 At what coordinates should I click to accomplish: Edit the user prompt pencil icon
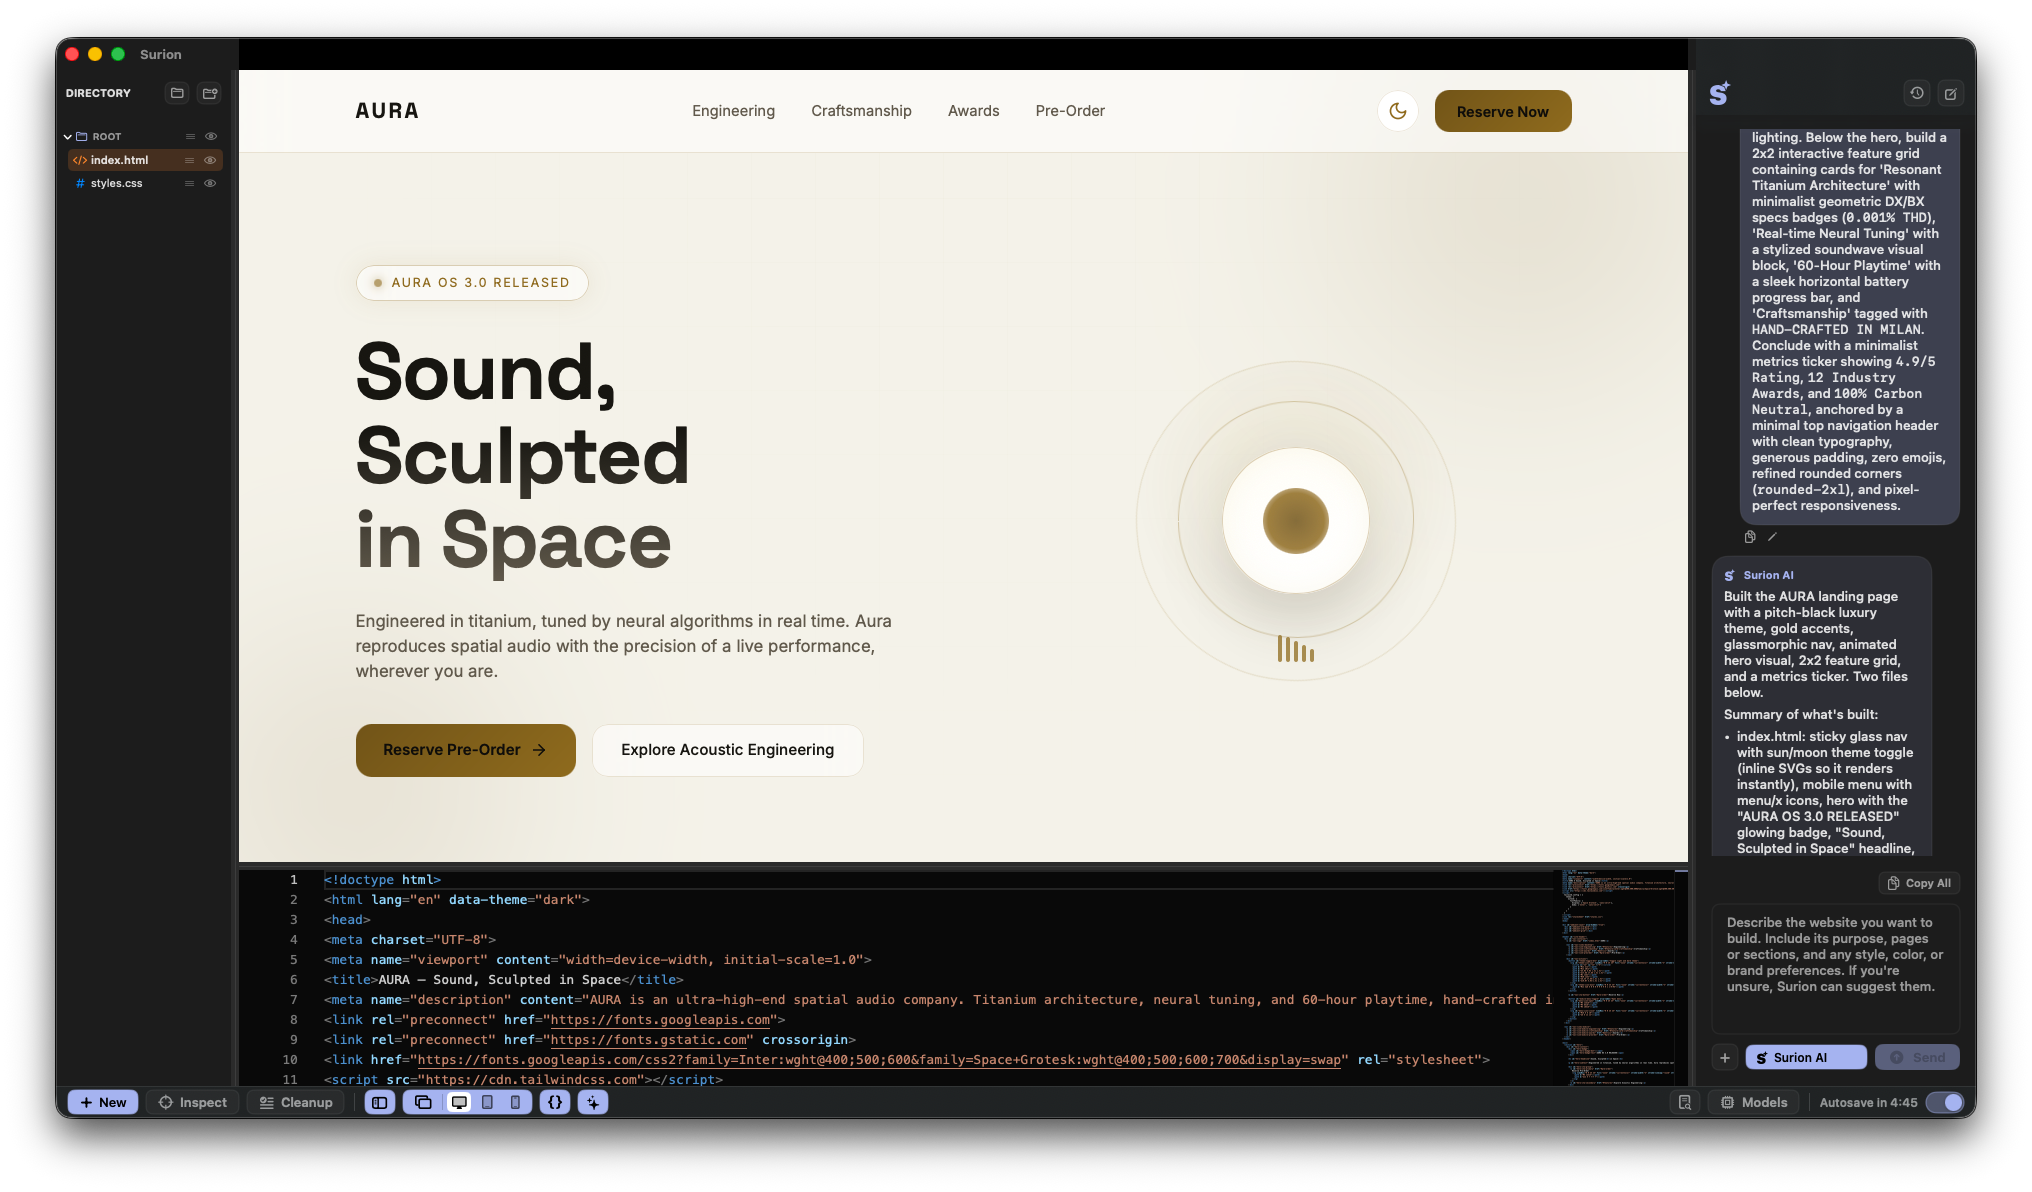point(1772,537)
